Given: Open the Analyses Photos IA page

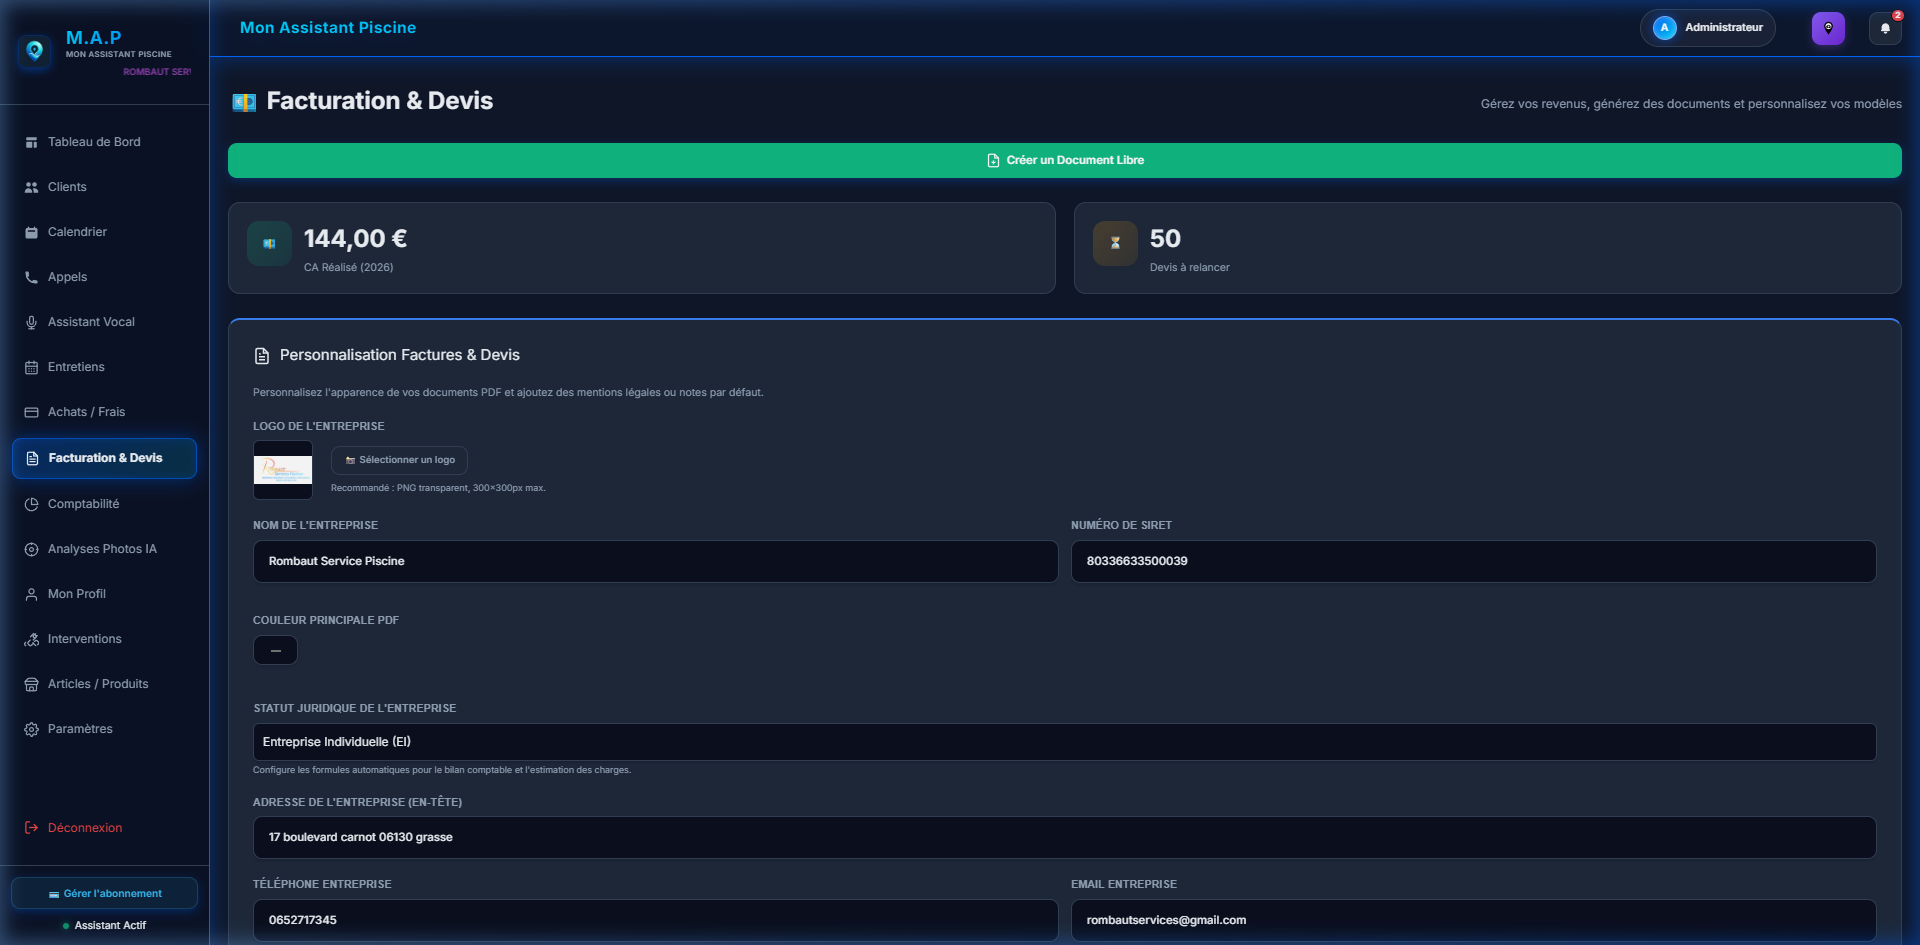Looking at the screenshot, I should tap(102, 549).
